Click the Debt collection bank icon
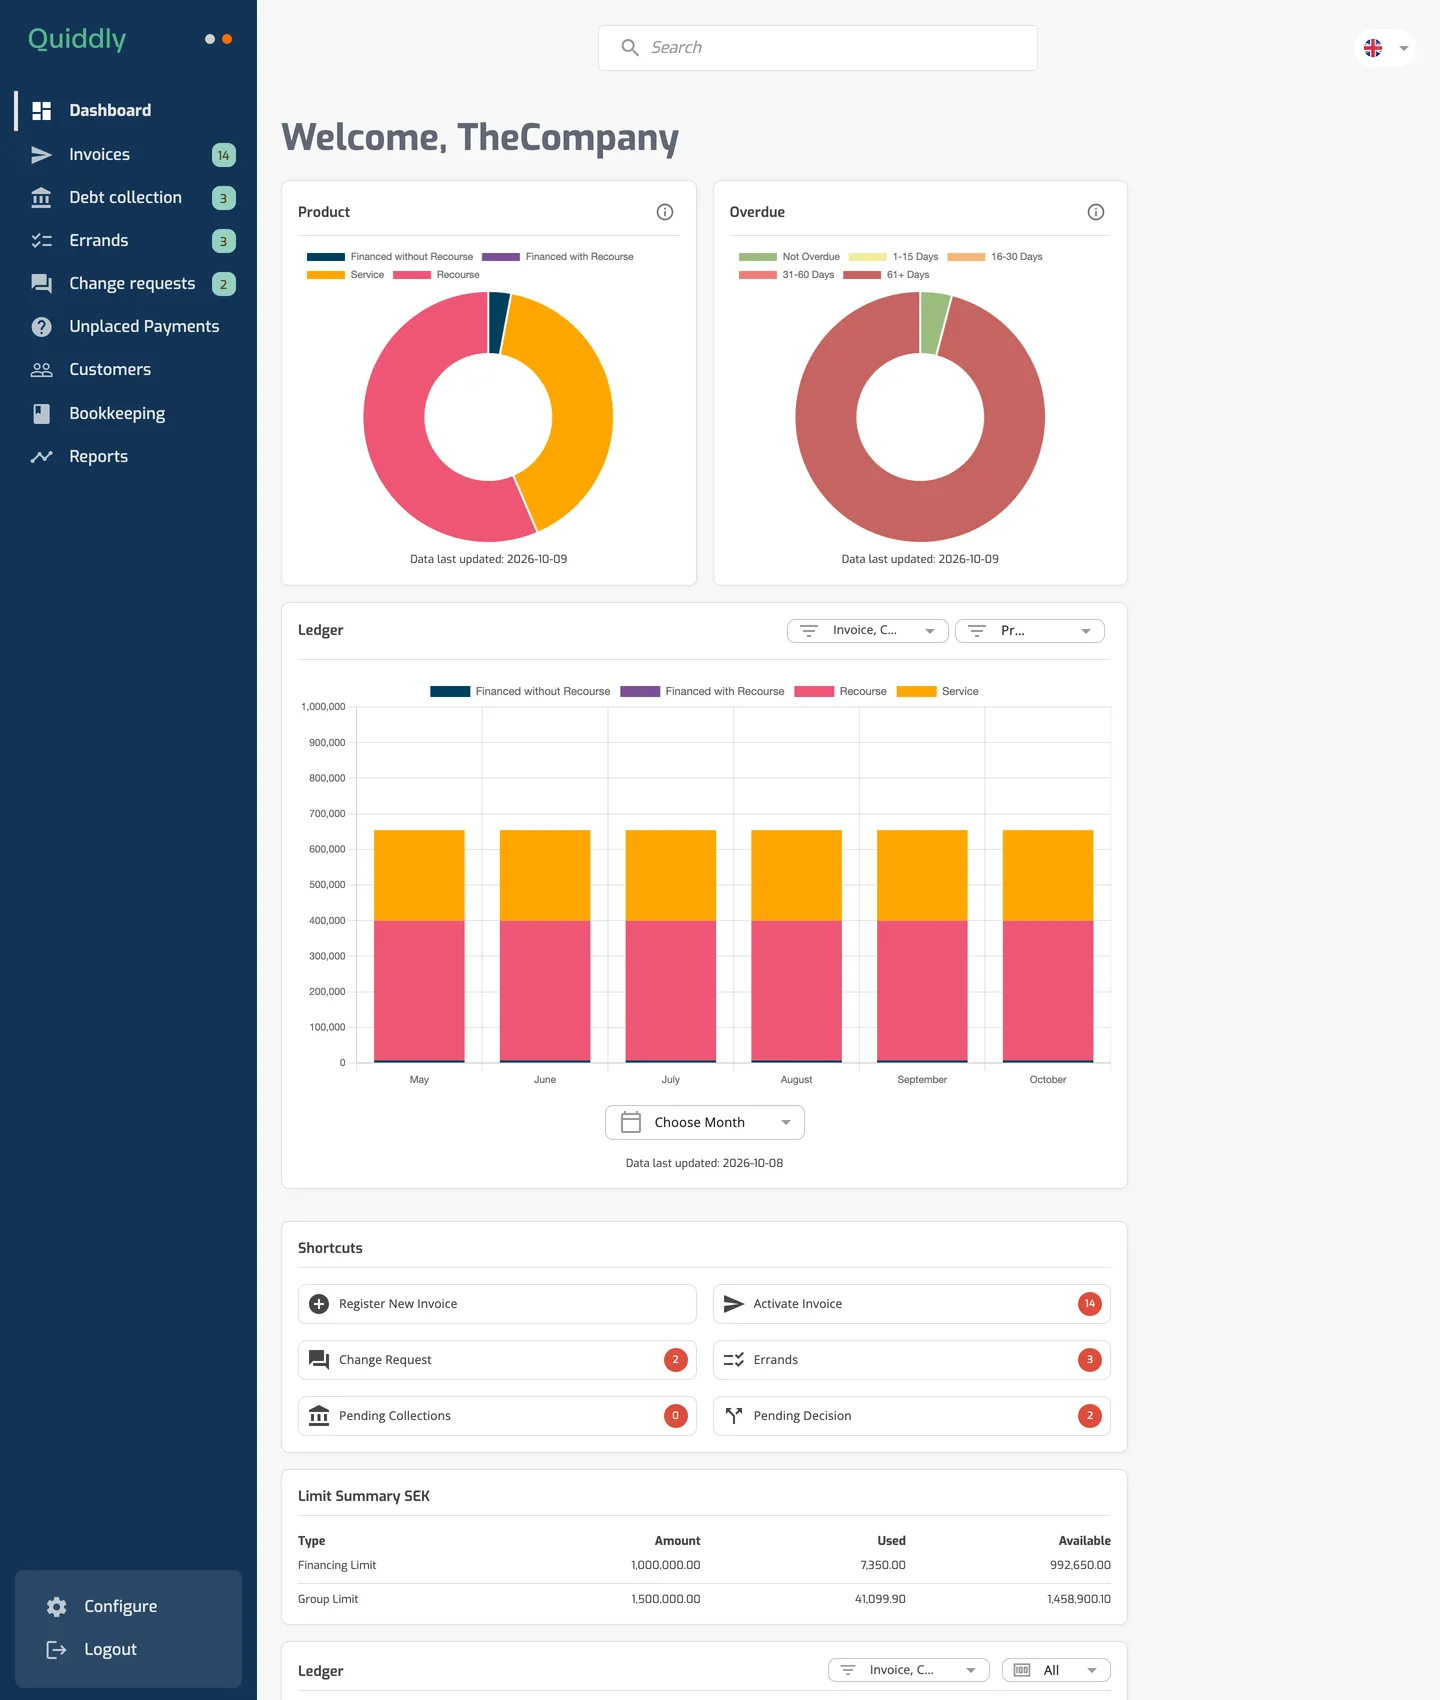This screenshot has width=1440, height=1700. tap(41, 197)
